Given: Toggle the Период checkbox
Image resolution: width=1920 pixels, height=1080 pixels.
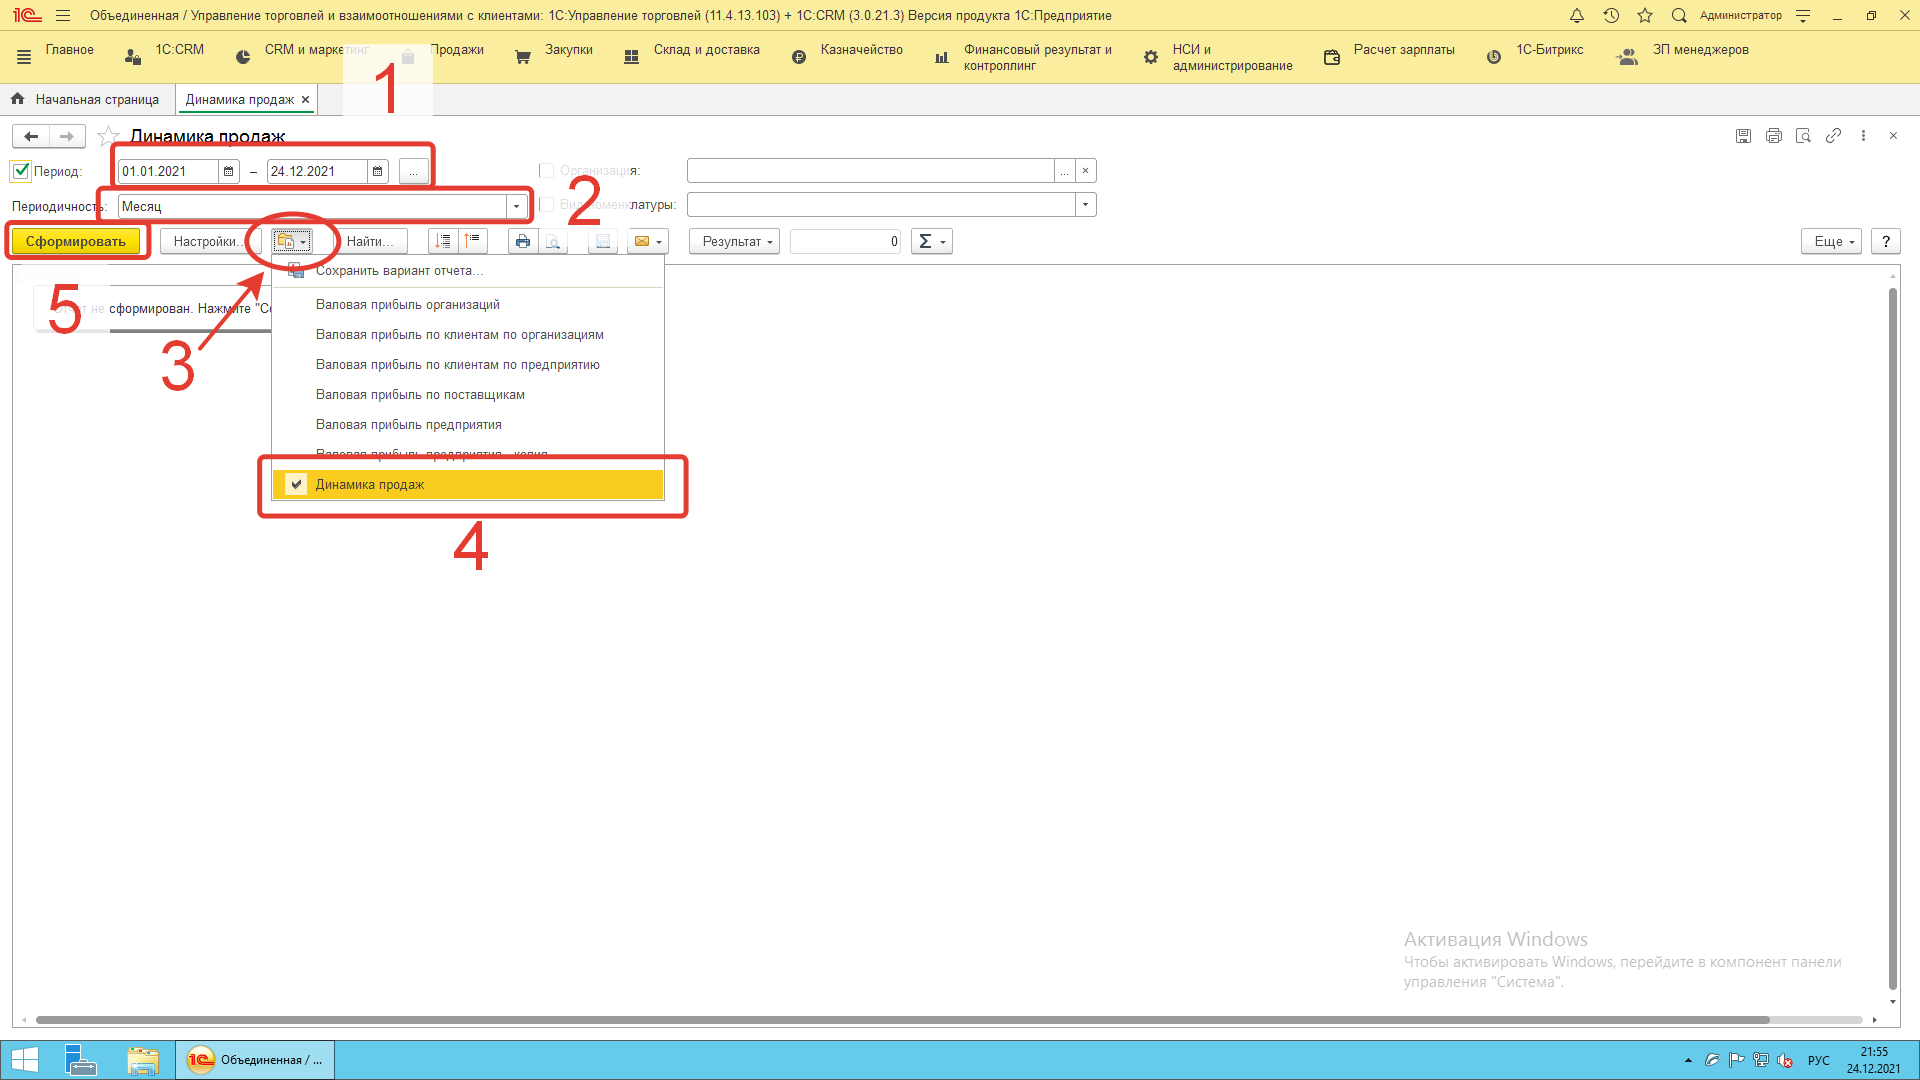Looking at the screenshot, I should pos(21,171).
